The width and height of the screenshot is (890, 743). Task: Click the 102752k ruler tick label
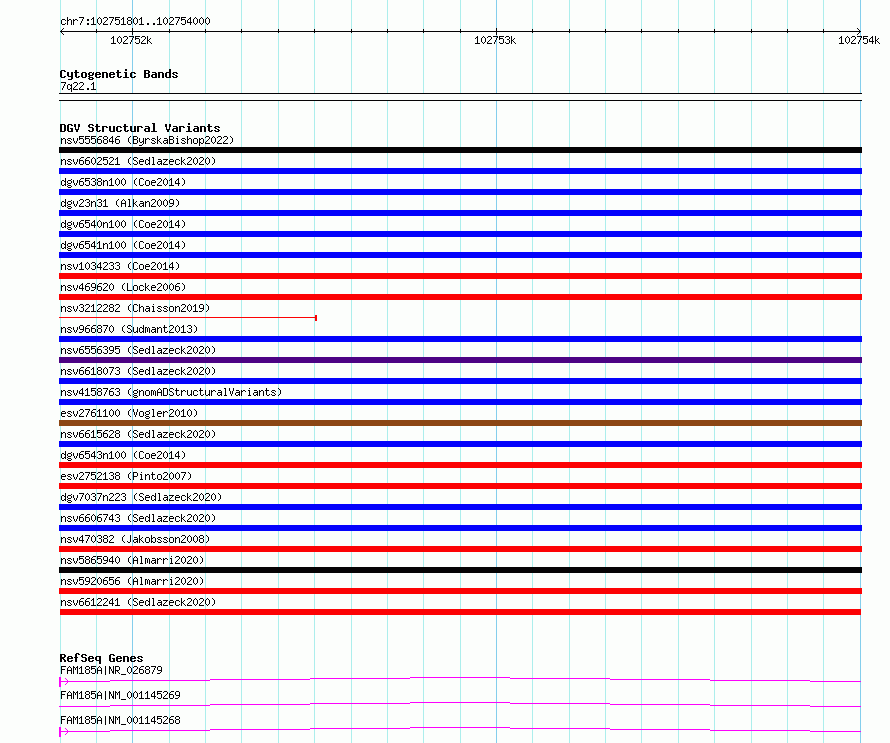tap(131, 40)
